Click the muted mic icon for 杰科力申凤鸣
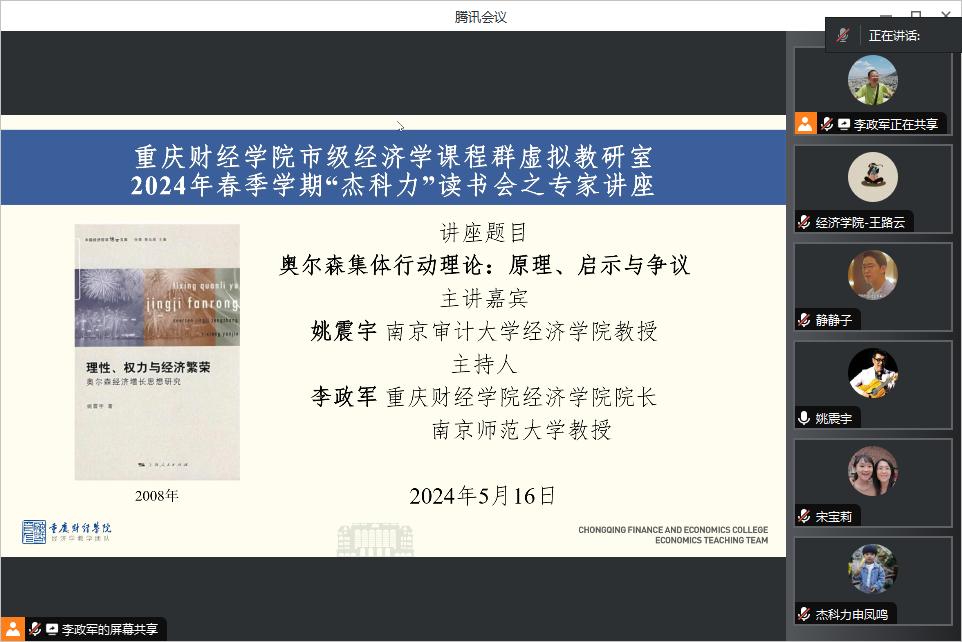Screen dimensions: 962x642 coord(804,614)
